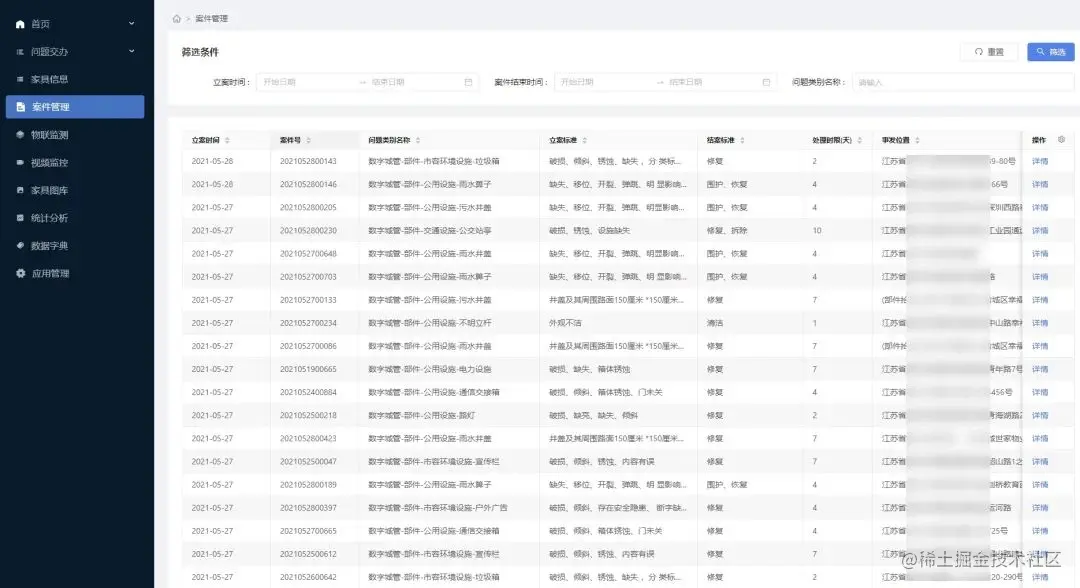
Task: Sort table by 案件号 column arrows
Action: pos(309,140)
